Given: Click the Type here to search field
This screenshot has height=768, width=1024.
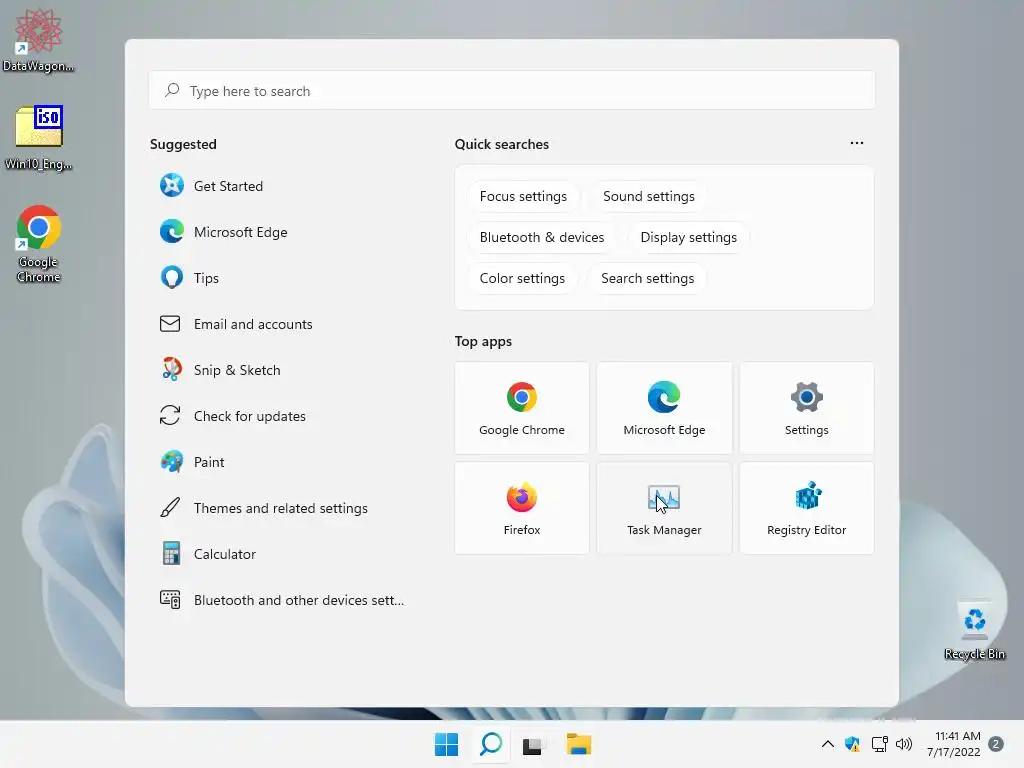Looking at the screenshot, I should (512, 91).
